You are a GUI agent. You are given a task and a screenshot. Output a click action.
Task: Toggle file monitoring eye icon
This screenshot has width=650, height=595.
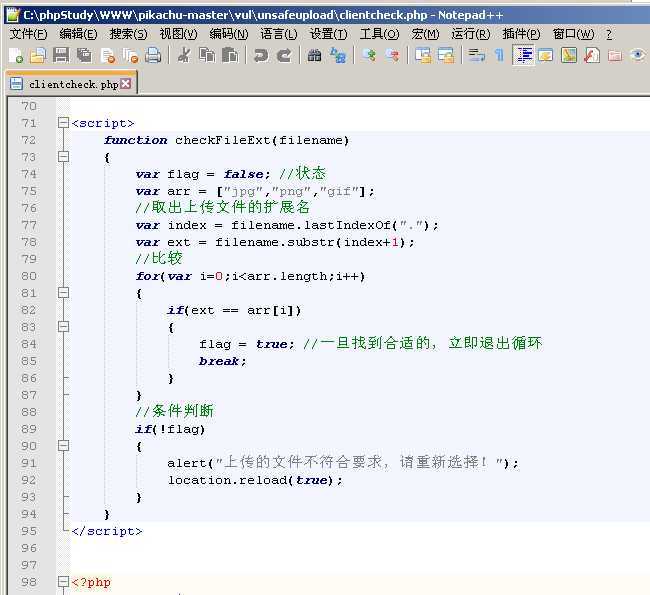(638, 55)
